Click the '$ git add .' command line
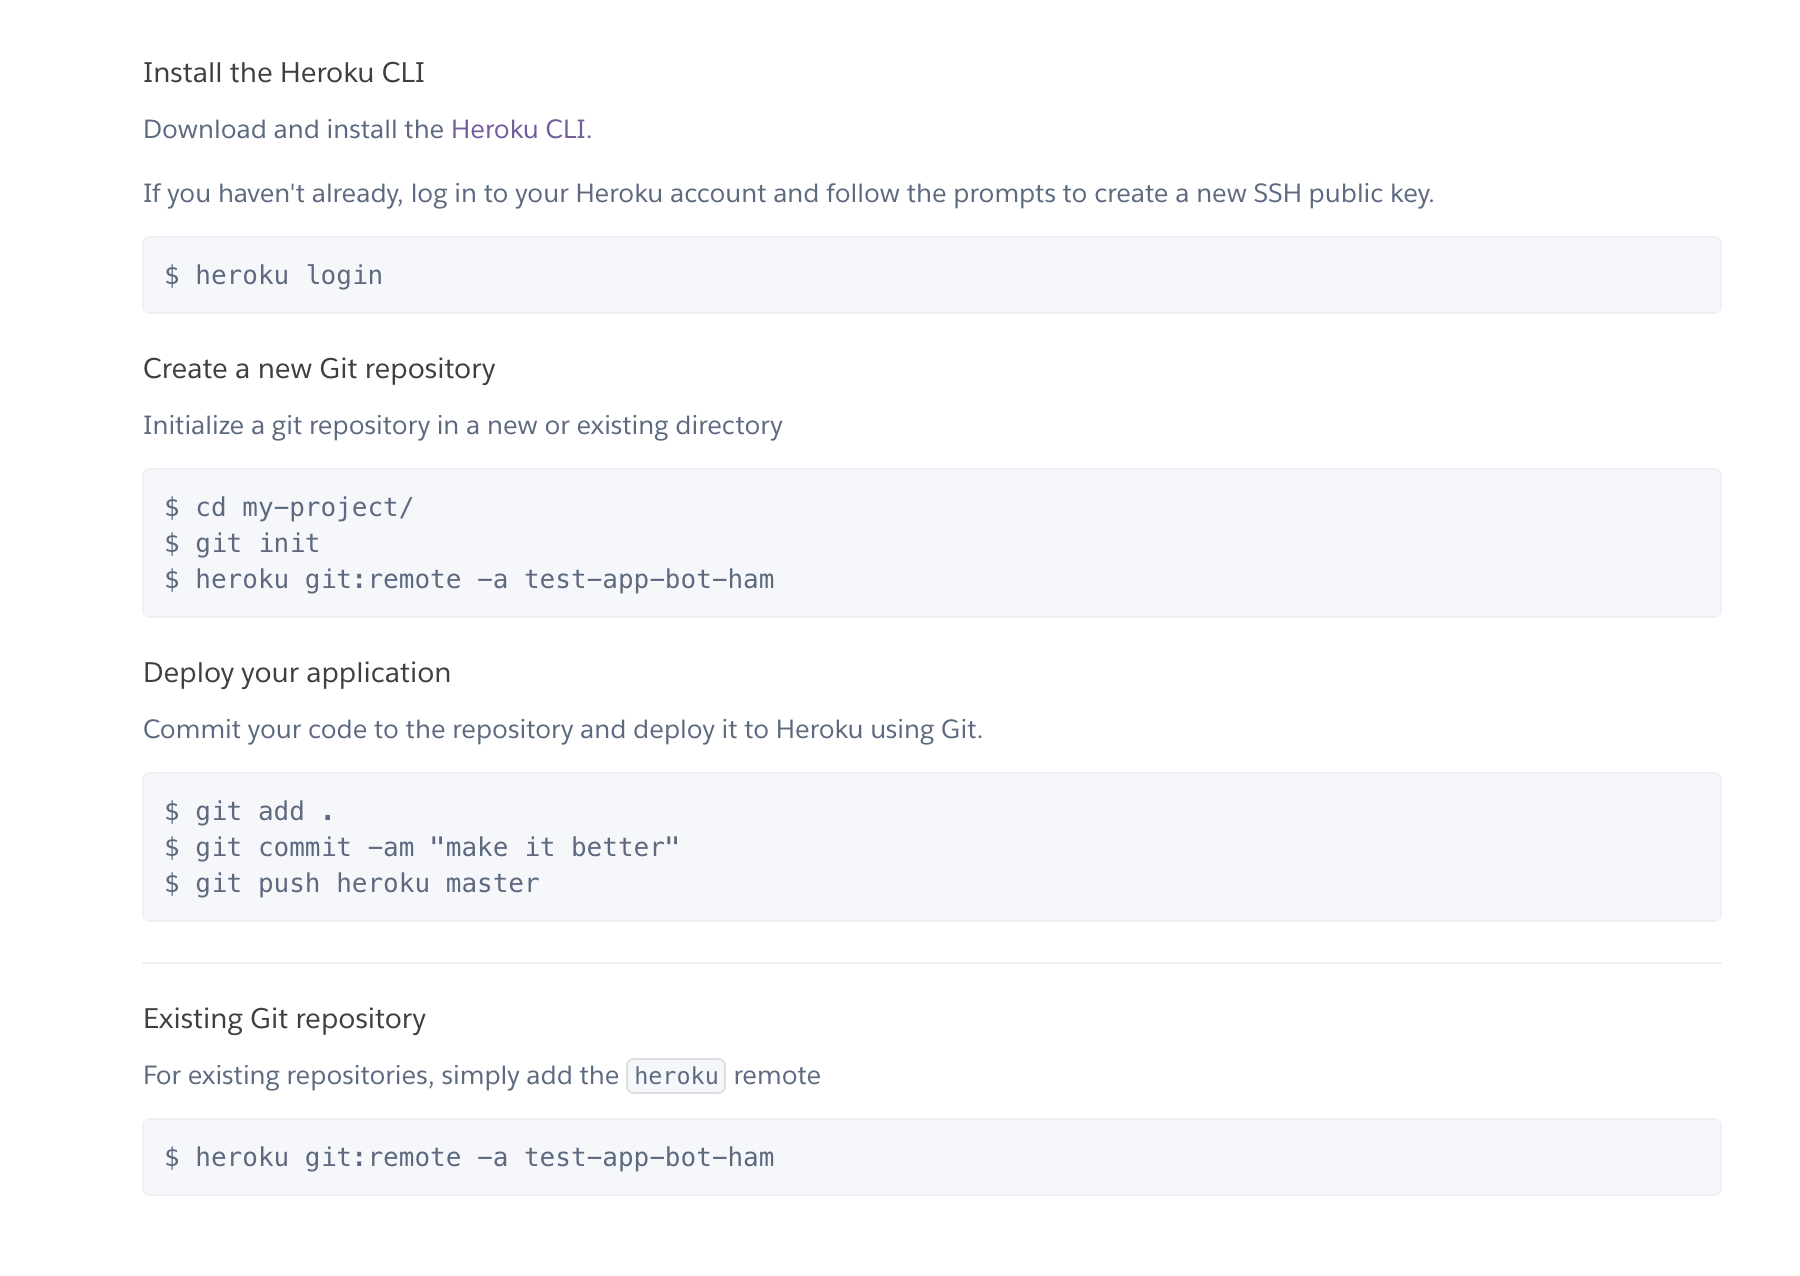The image size is (1800, 1276). 249,811
